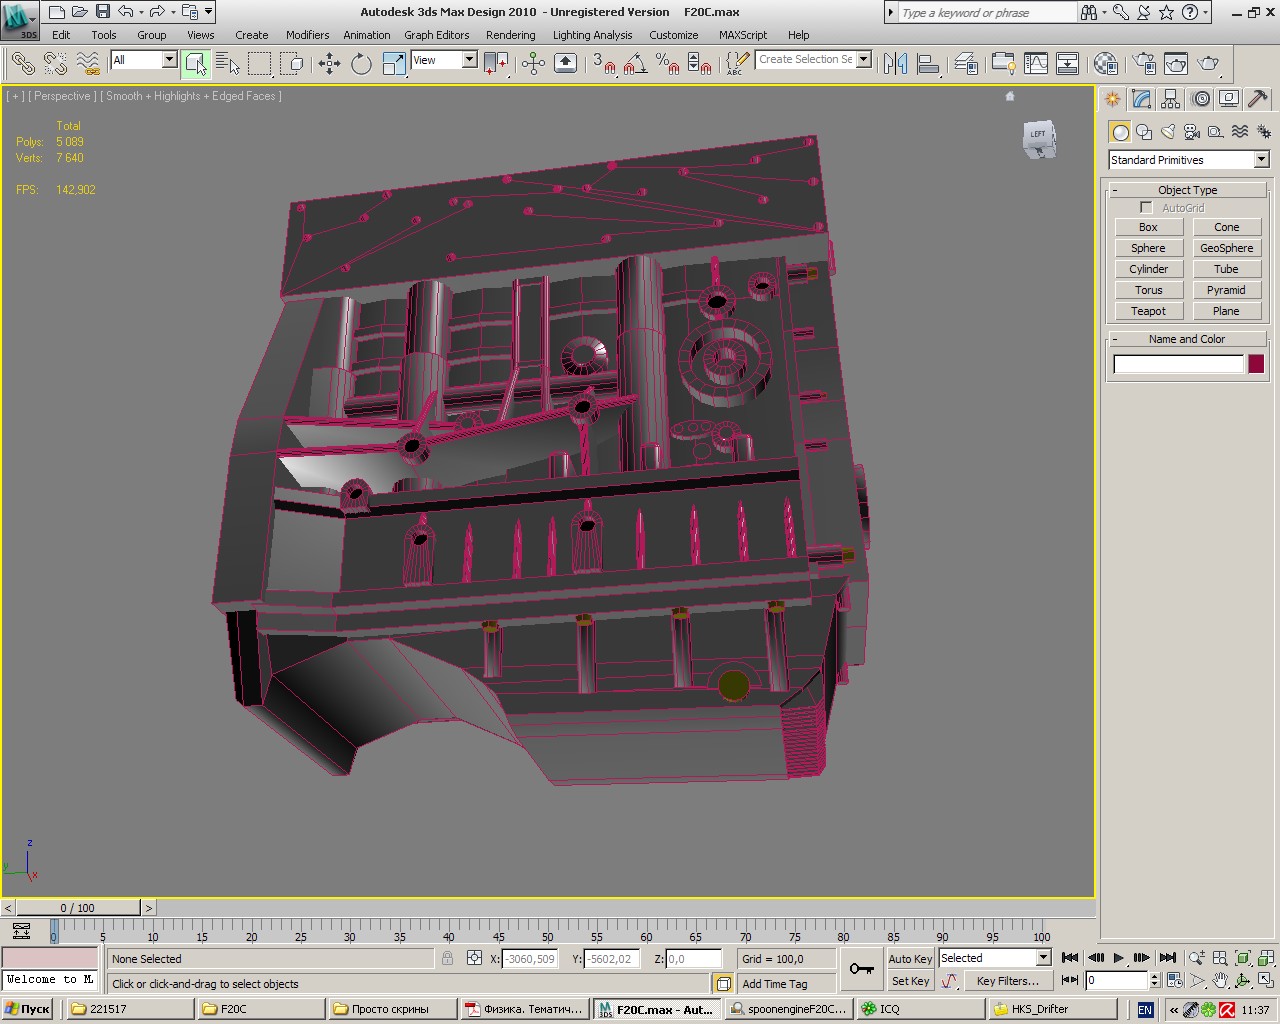Click the Select and Manipulate icon
Image resolution: width=1280 pixels, height=1024 pixels.
tap(533, 64)
